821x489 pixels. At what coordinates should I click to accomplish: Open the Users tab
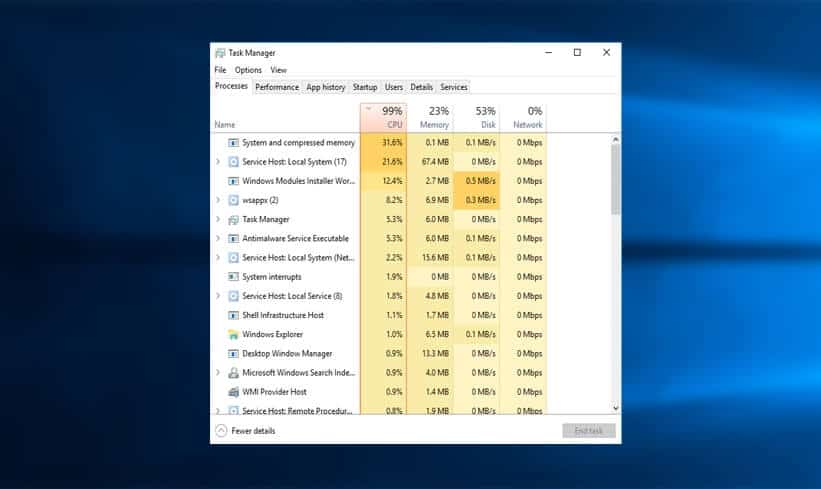point(394,87)
